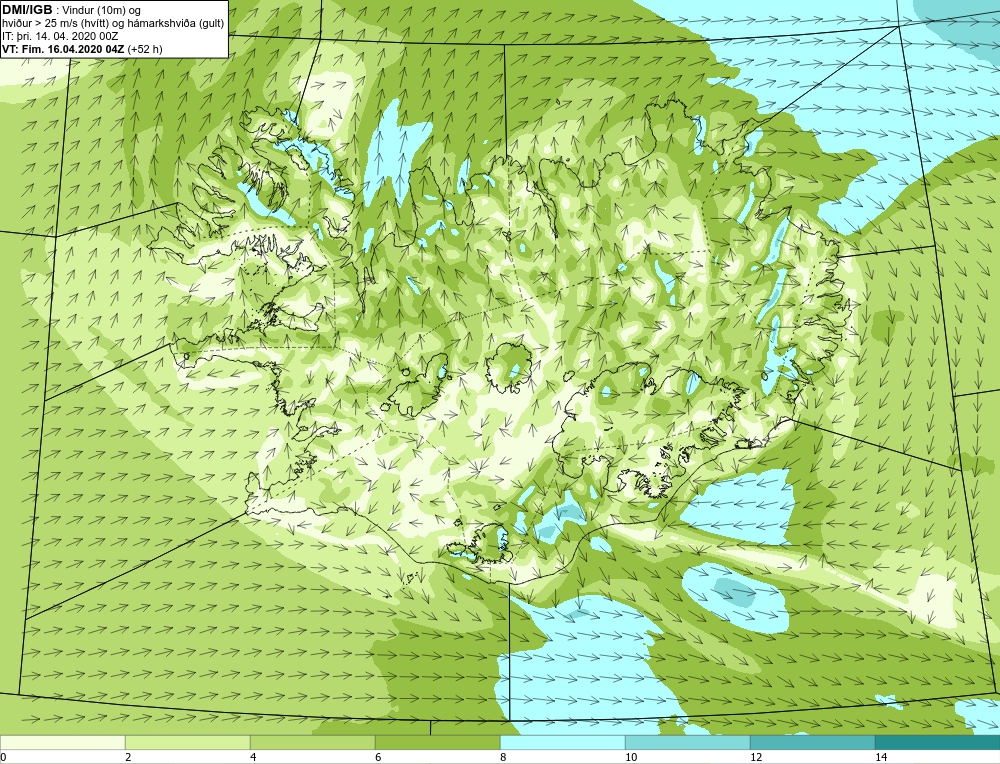Image resolution: width=1000 pixels, height=764 pixels.
Task: Click the legend value label '2'
Action: pos(128,757)
